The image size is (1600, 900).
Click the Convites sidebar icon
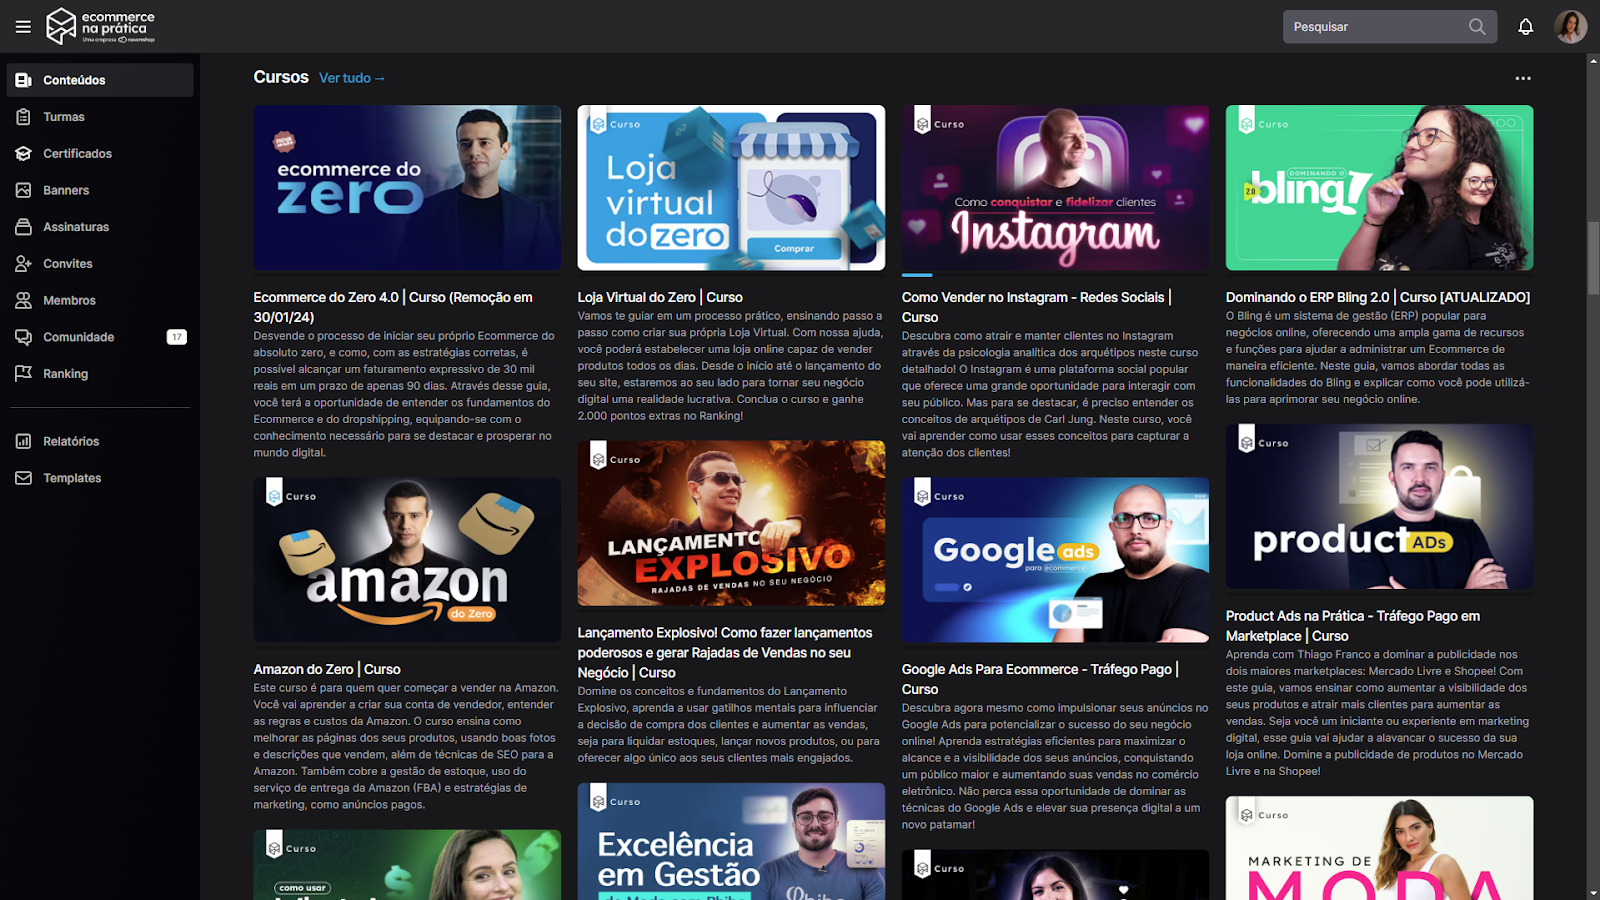coord(24,264)
